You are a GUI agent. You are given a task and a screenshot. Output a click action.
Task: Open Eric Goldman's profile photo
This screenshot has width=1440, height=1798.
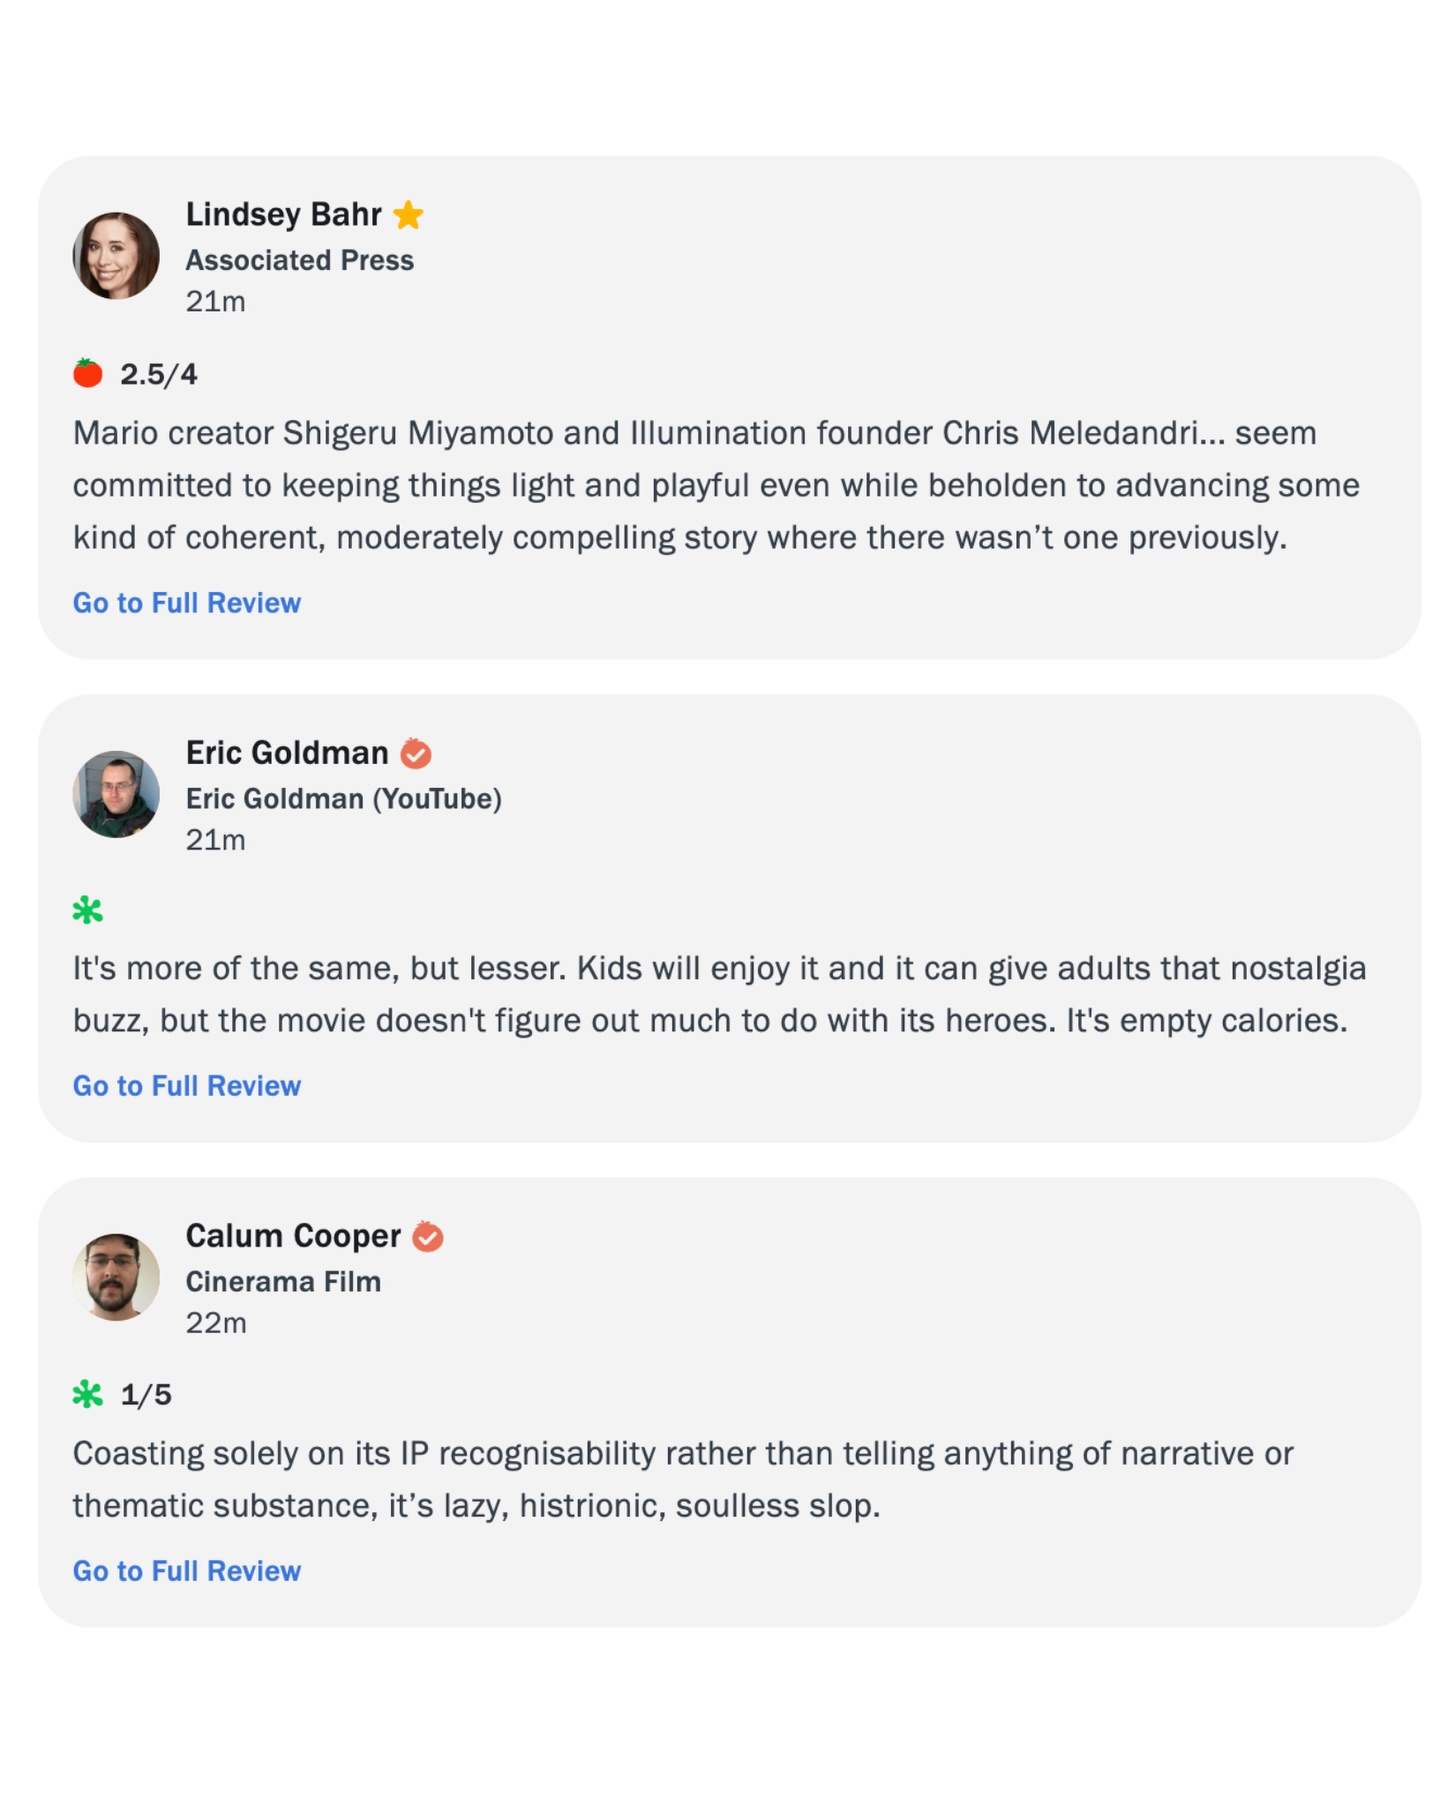click(x=116, y=794)
